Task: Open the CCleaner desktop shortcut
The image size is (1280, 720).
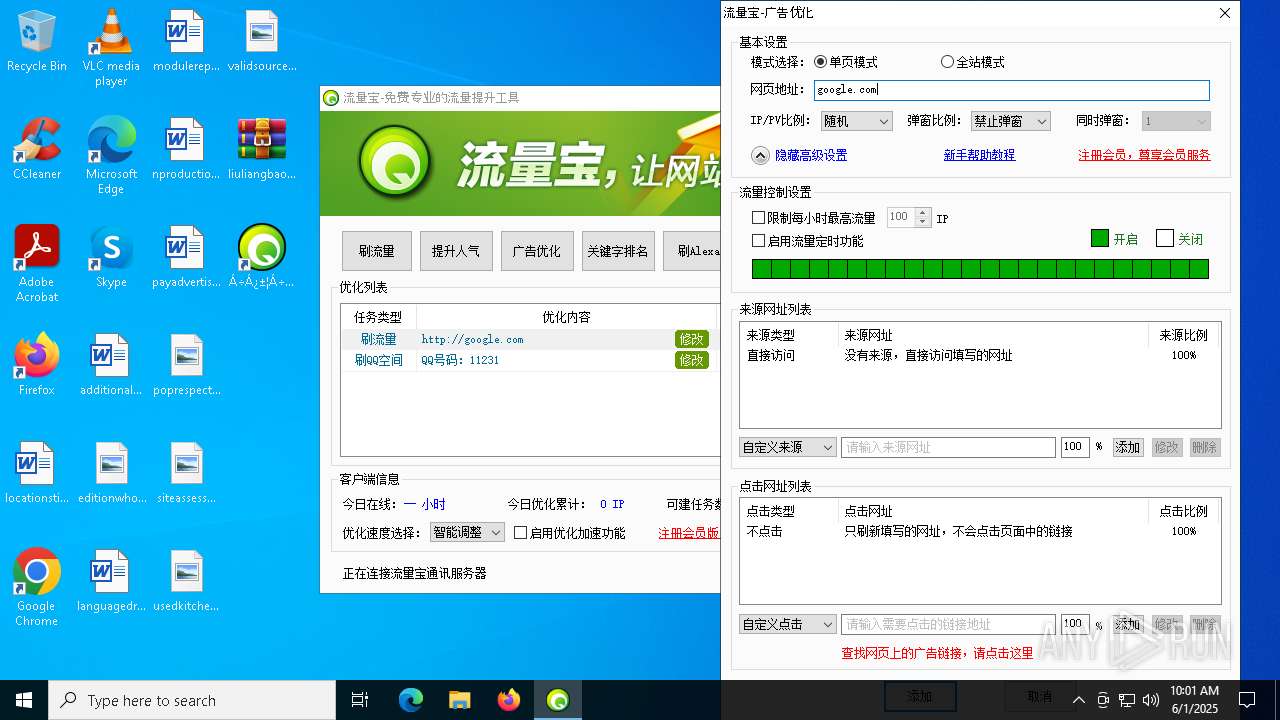Action: pos(37,148)
